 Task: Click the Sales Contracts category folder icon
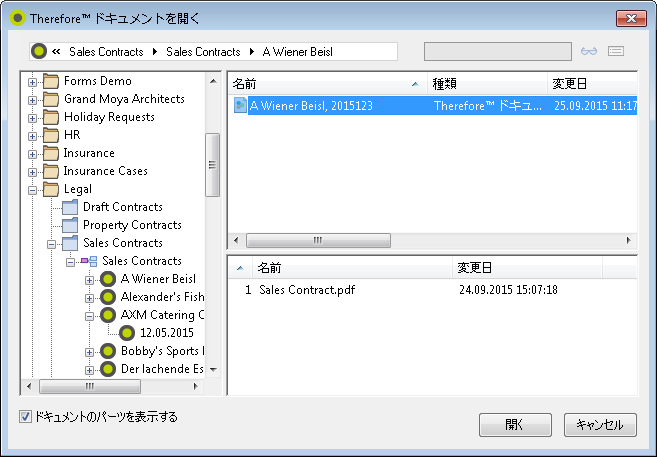point(70,243)
